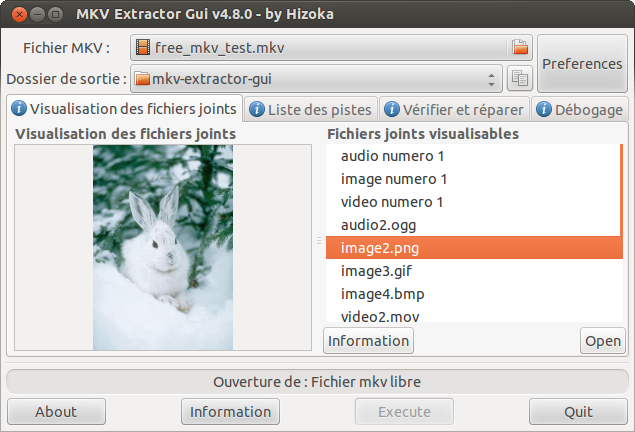
Task: Select the Visualisation des fichiers joints tab
Action: pos(124,109)
